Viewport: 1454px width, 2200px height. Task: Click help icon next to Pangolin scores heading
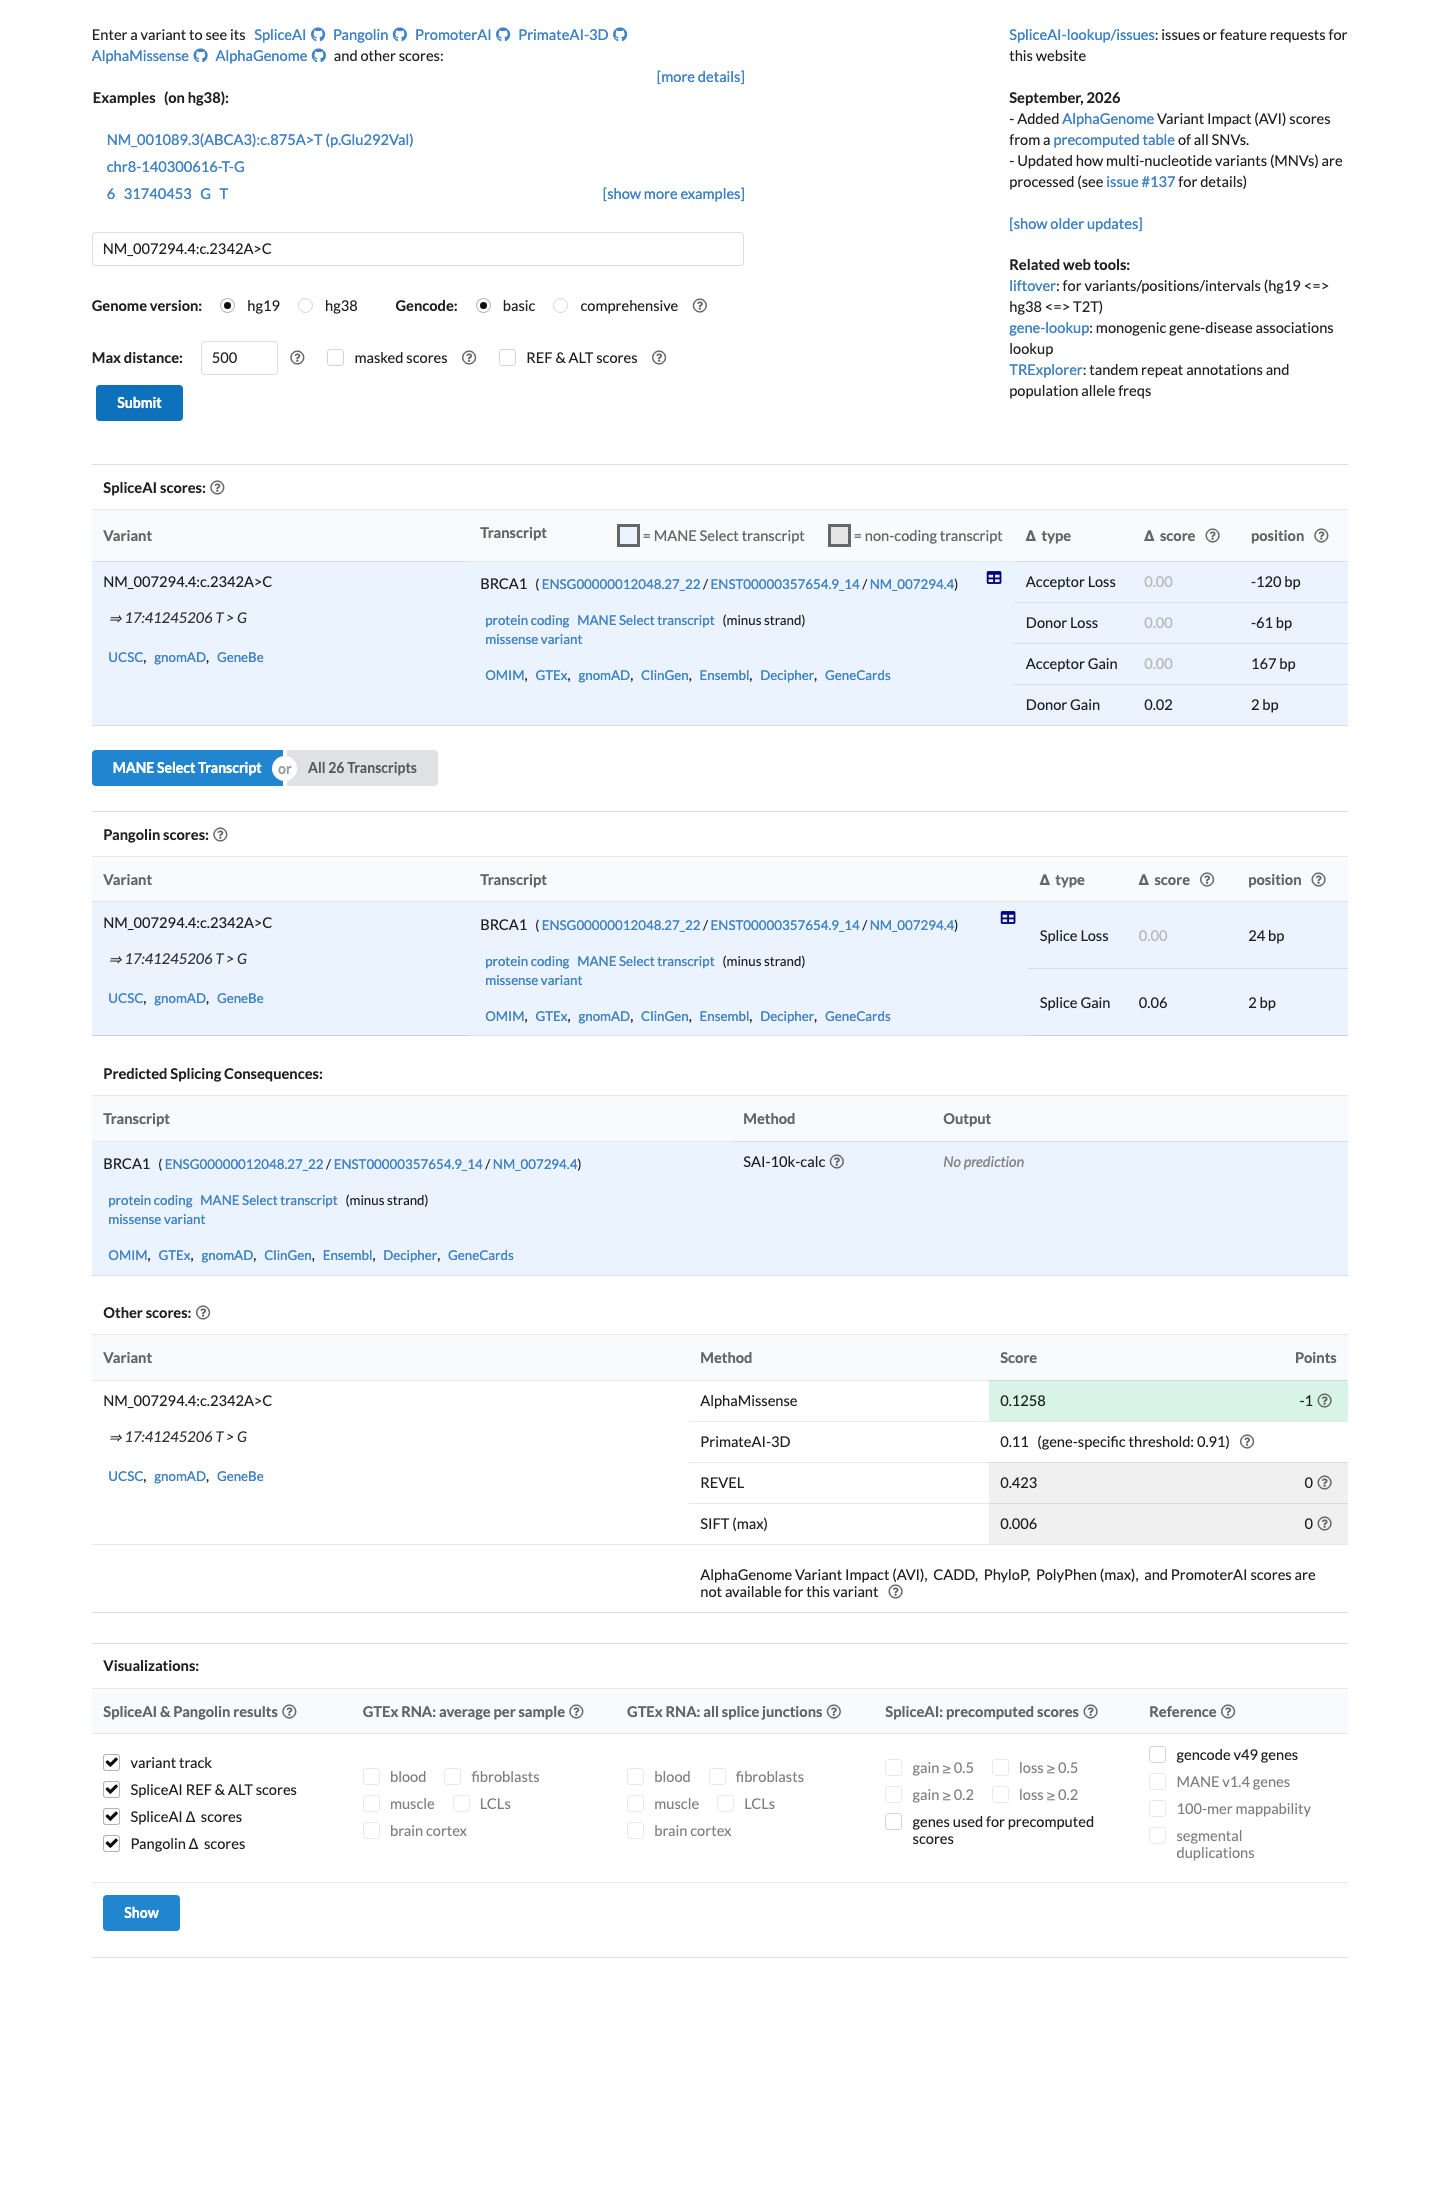pos(220,835)
